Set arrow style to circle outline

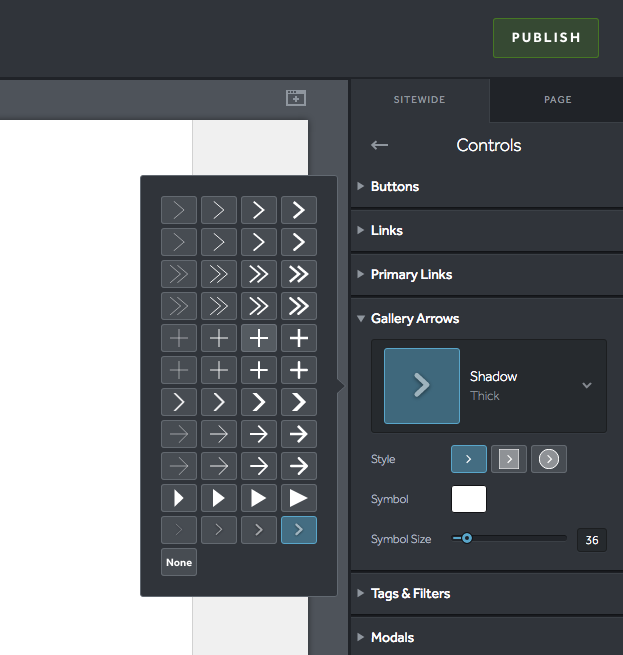click(x=549, y=459)
